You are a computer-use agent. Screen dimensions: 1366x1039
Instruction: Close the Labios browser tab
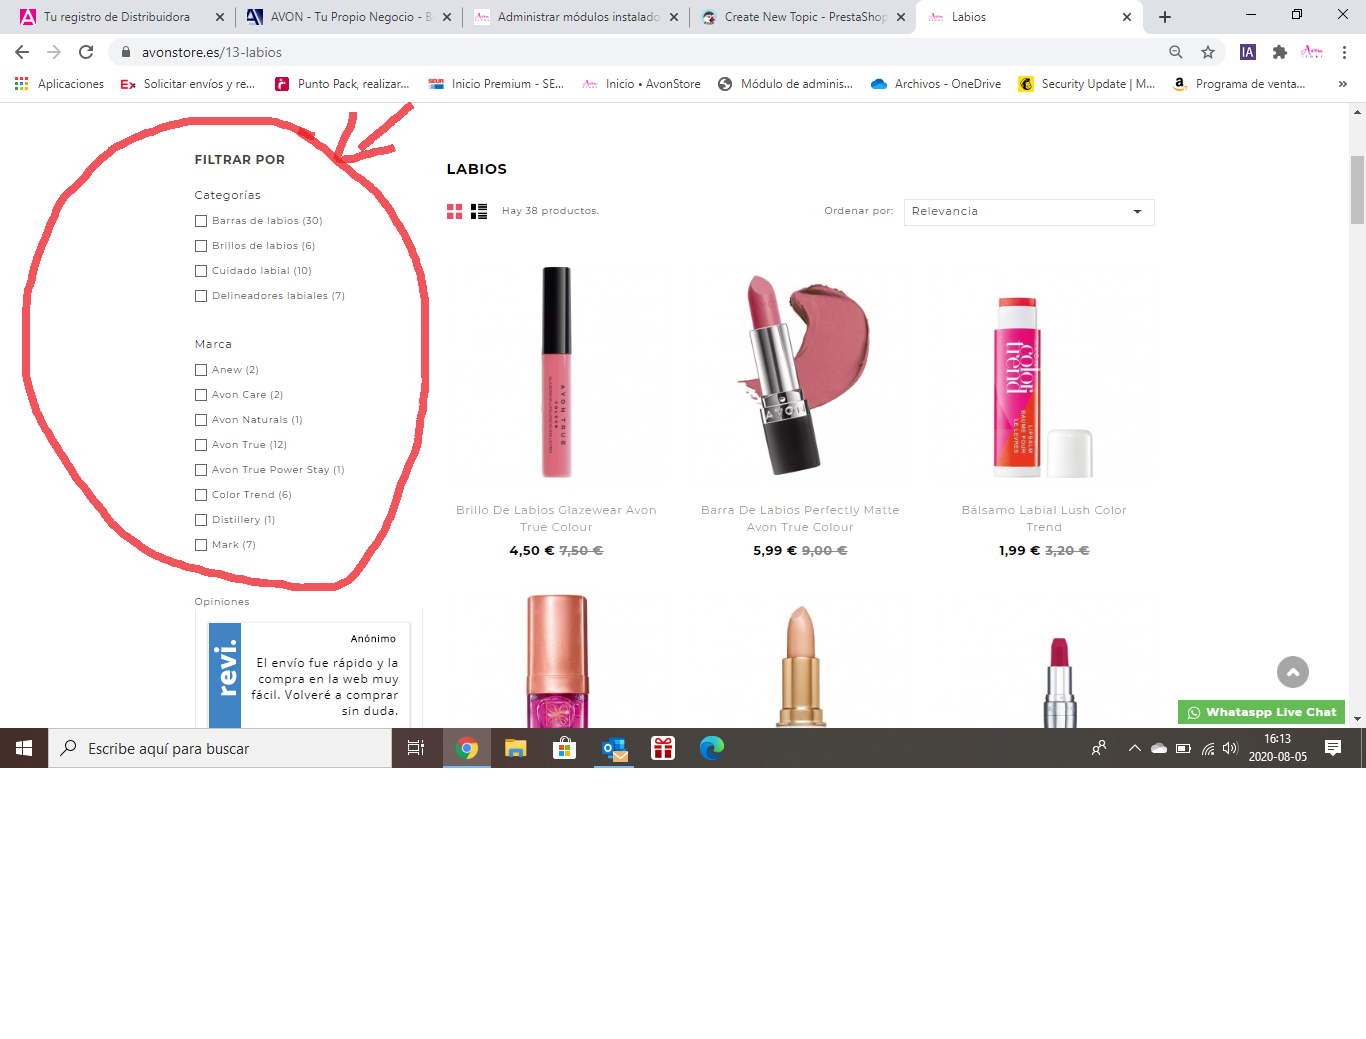coord(1127,17)
